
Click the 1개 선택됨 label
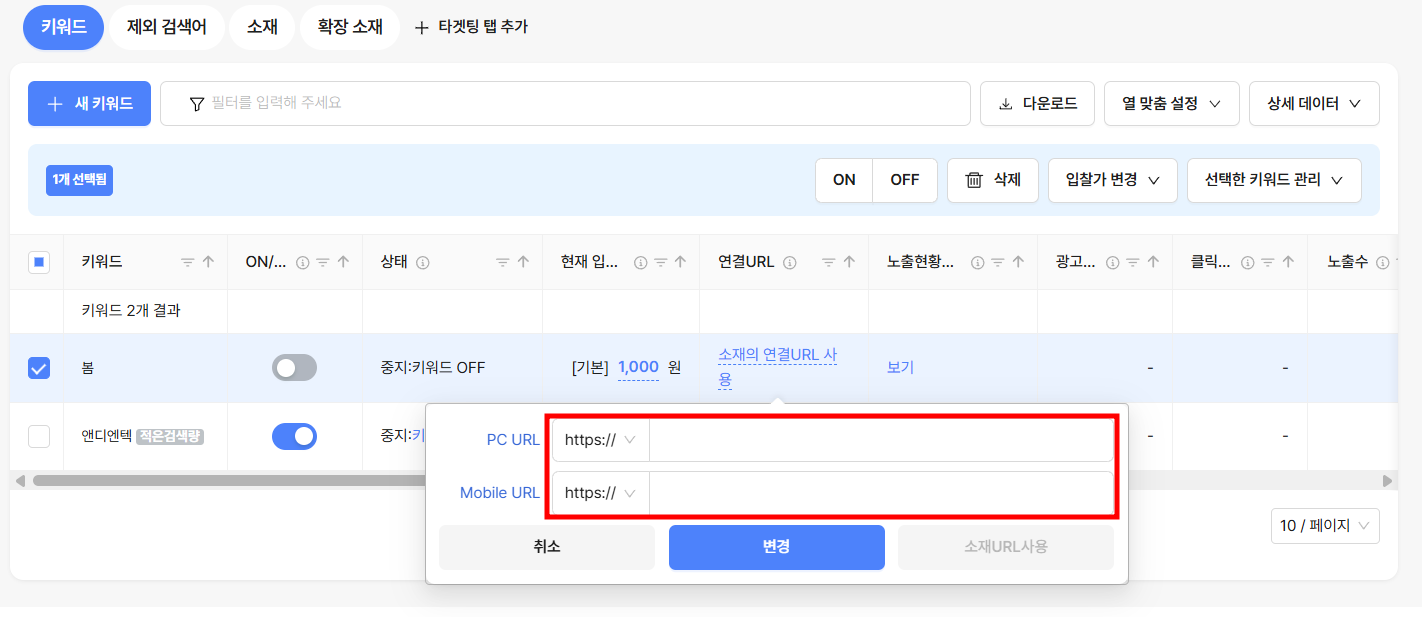point(79,180)
